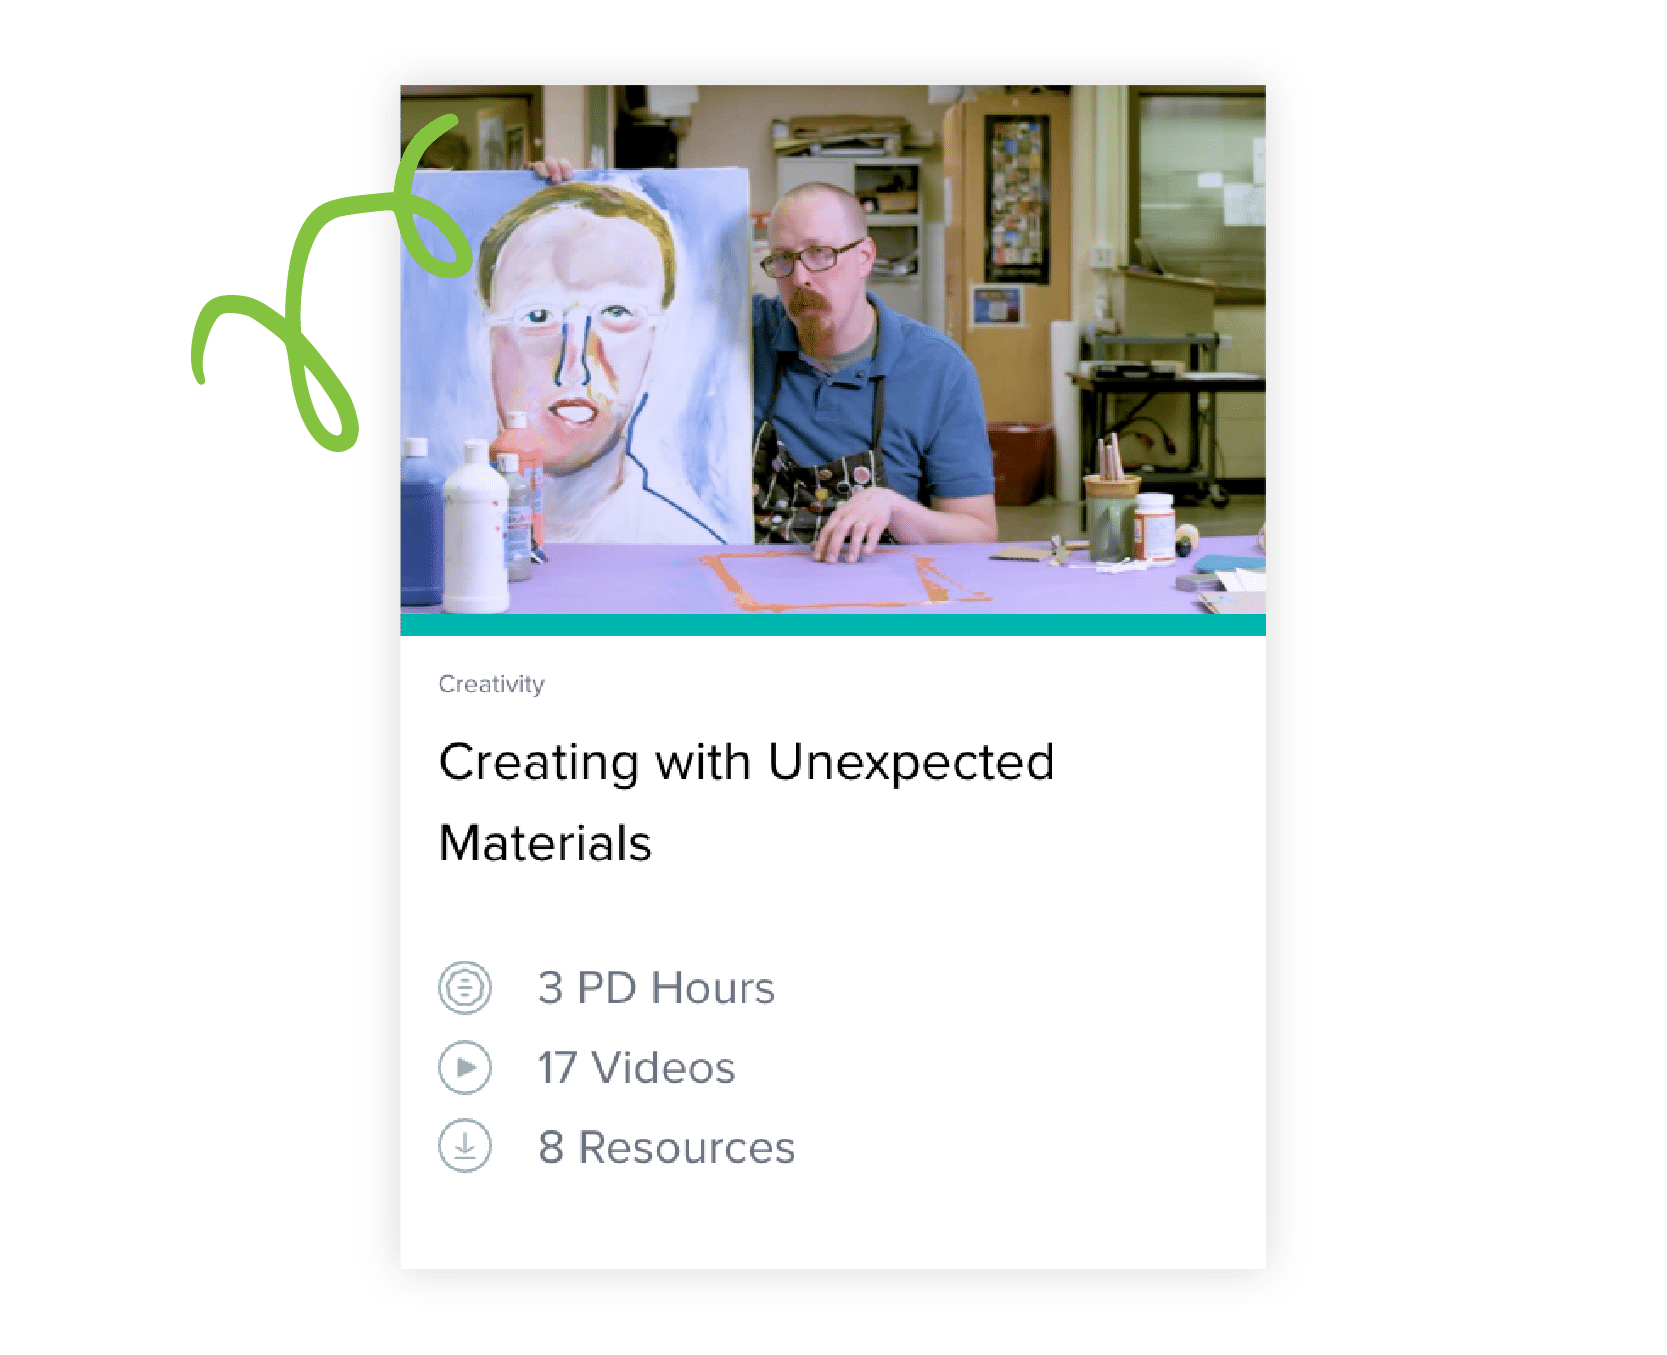This screenshot has height=1355, width=1667.
Task: Click the 17 Videos text
Action: [636, 1067]
